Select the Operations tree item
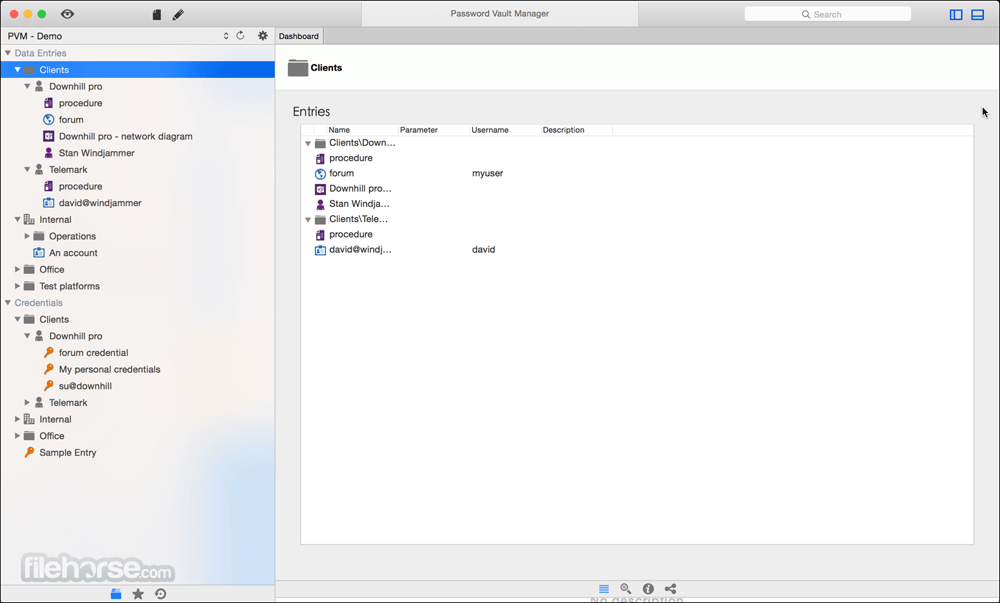1000x603 pixels. [72, 236]
